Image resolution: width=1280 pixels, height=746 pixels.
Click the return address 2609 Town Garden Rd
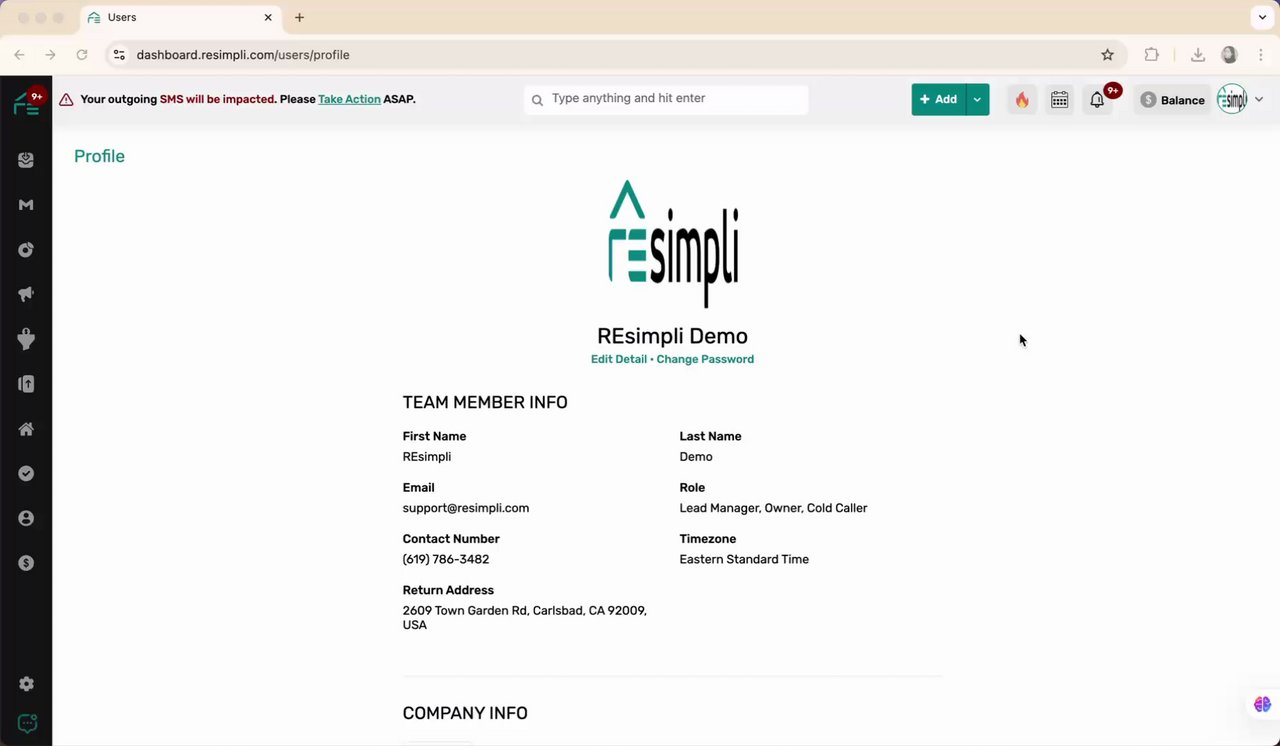tap(524, 618)
